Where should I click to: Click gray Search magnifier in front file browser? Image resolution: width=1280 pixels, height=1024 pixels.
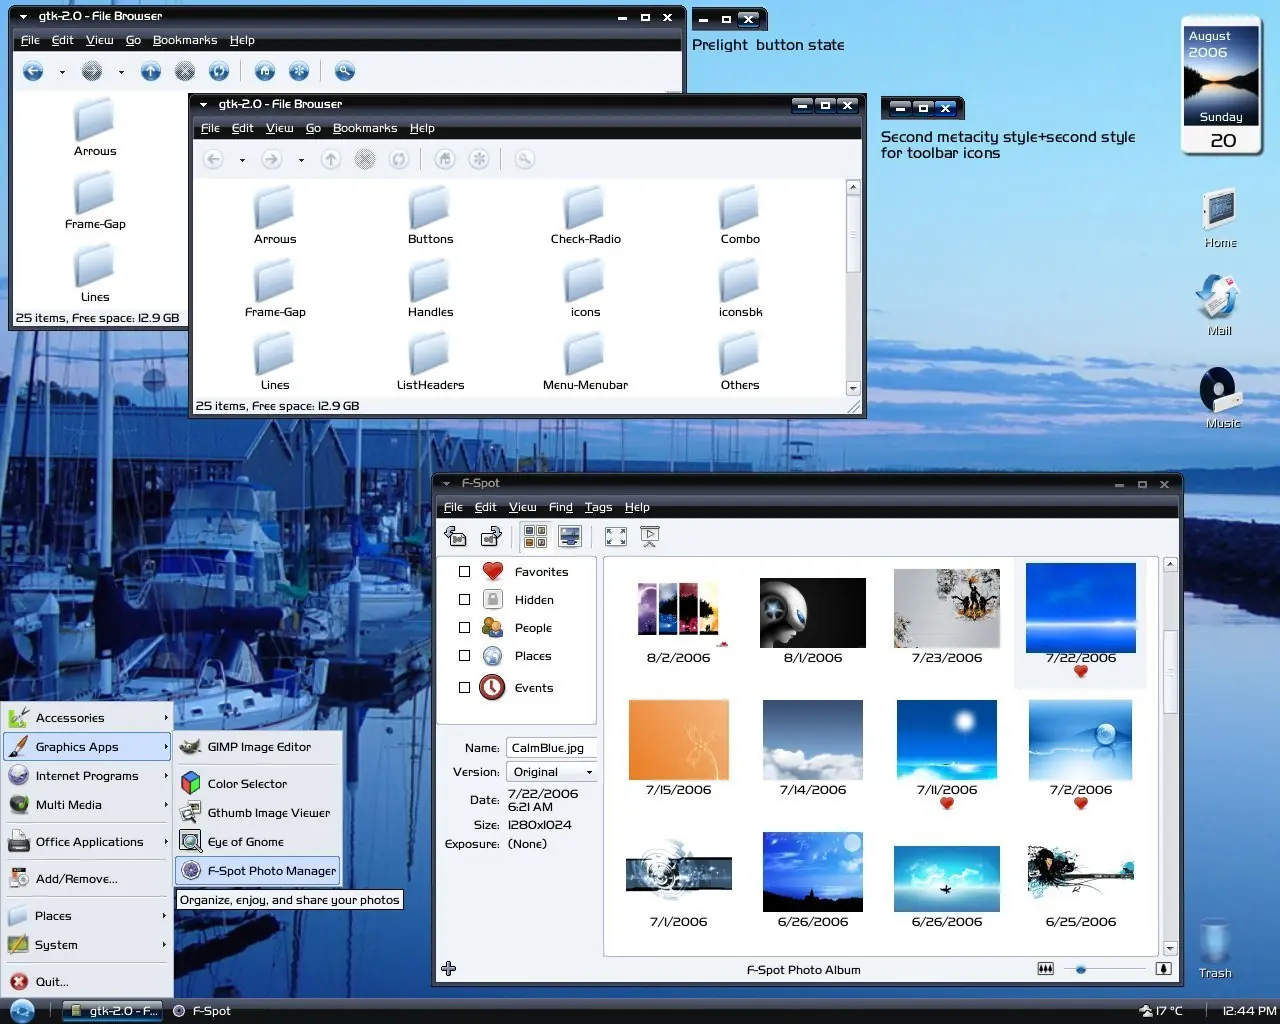[x=524, y=159]
